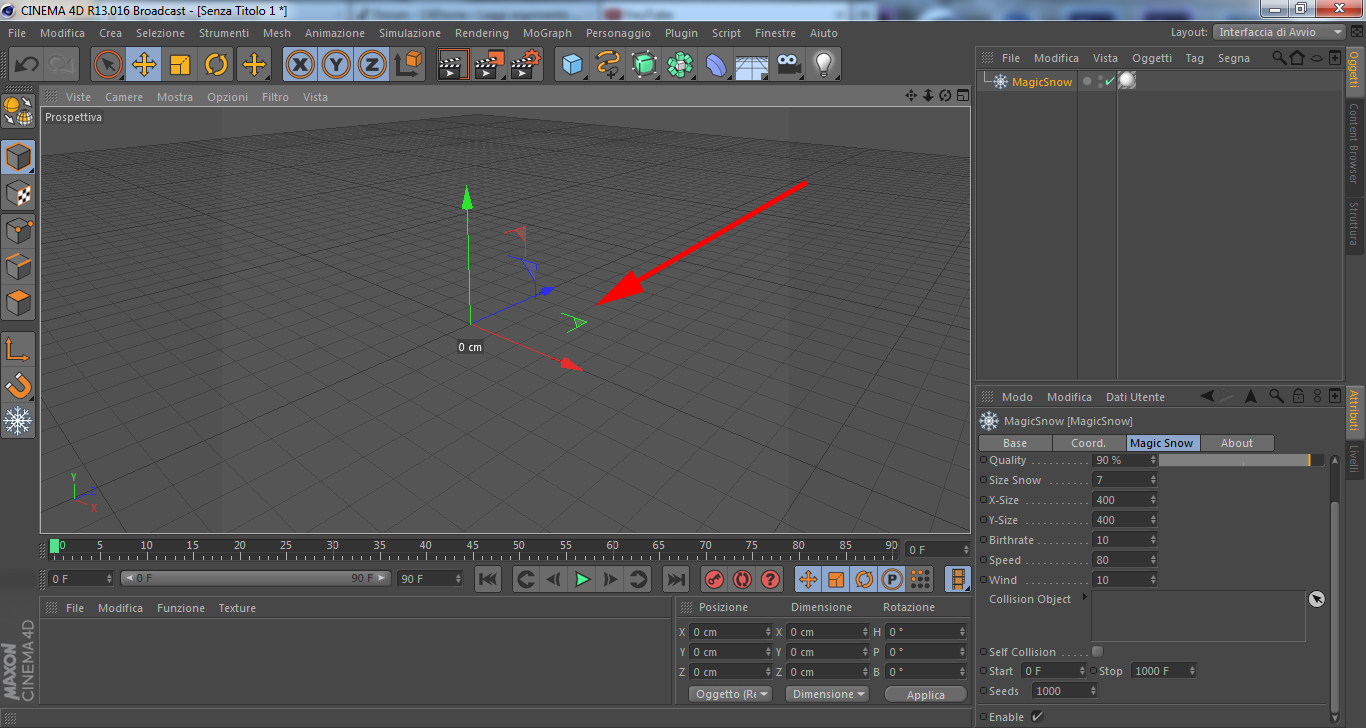Switch to Texture mode in the left palette

[18, 194]
